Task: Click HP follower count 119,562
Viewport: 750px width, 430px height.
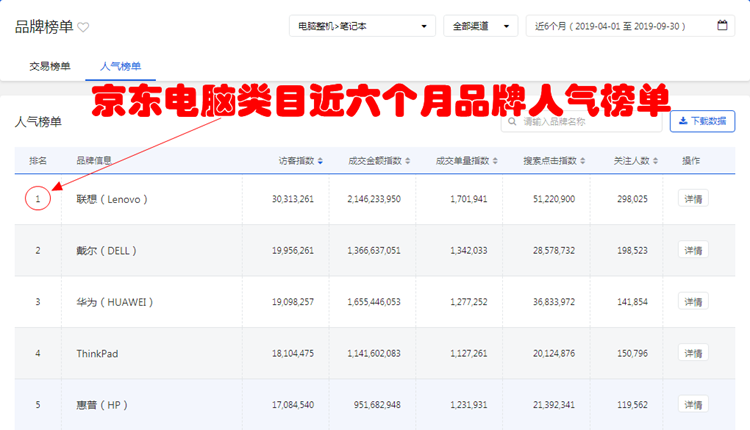Action: point(632,405)
